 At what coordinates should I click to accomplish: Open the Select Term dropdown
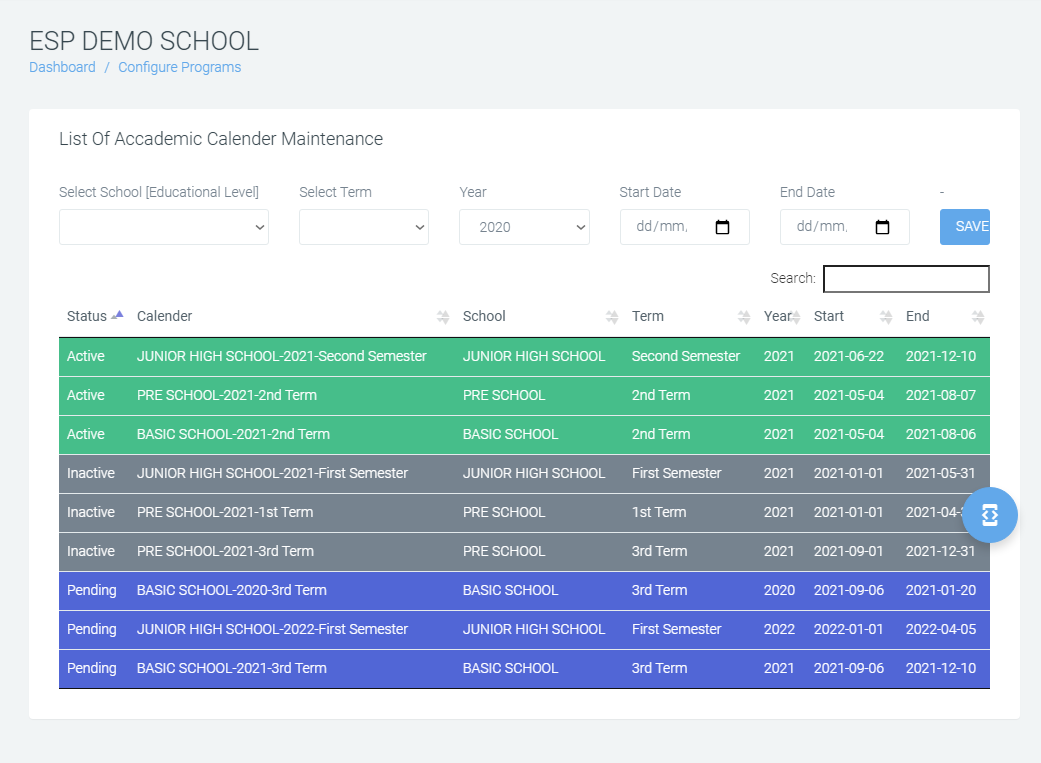point(363,227)
